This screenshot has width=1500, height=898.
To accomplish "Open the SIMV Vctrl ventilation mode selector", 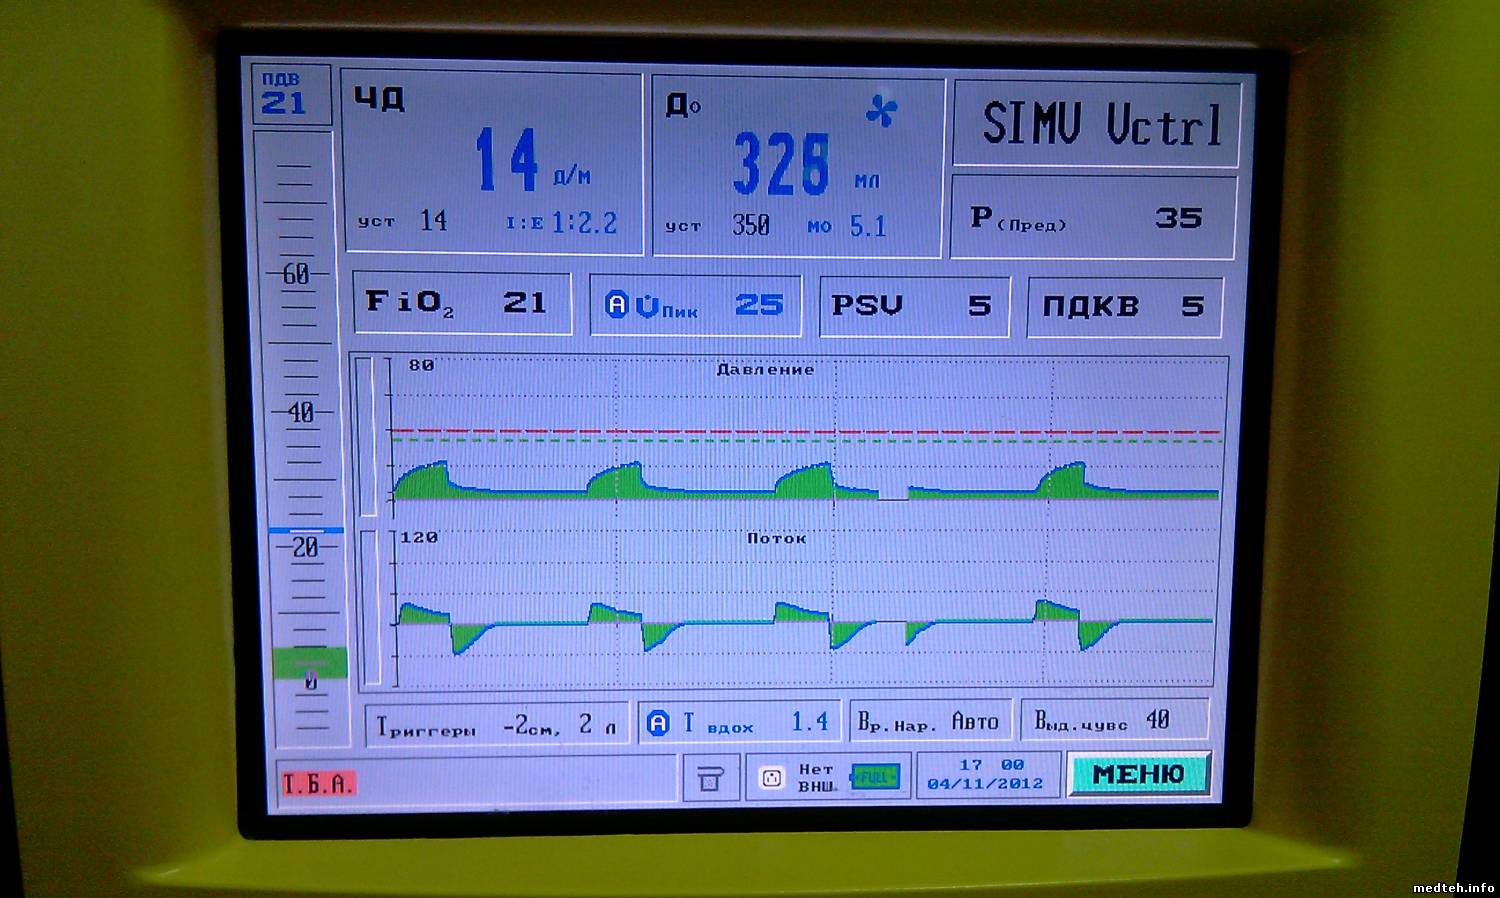I will tap(1098, 125).
